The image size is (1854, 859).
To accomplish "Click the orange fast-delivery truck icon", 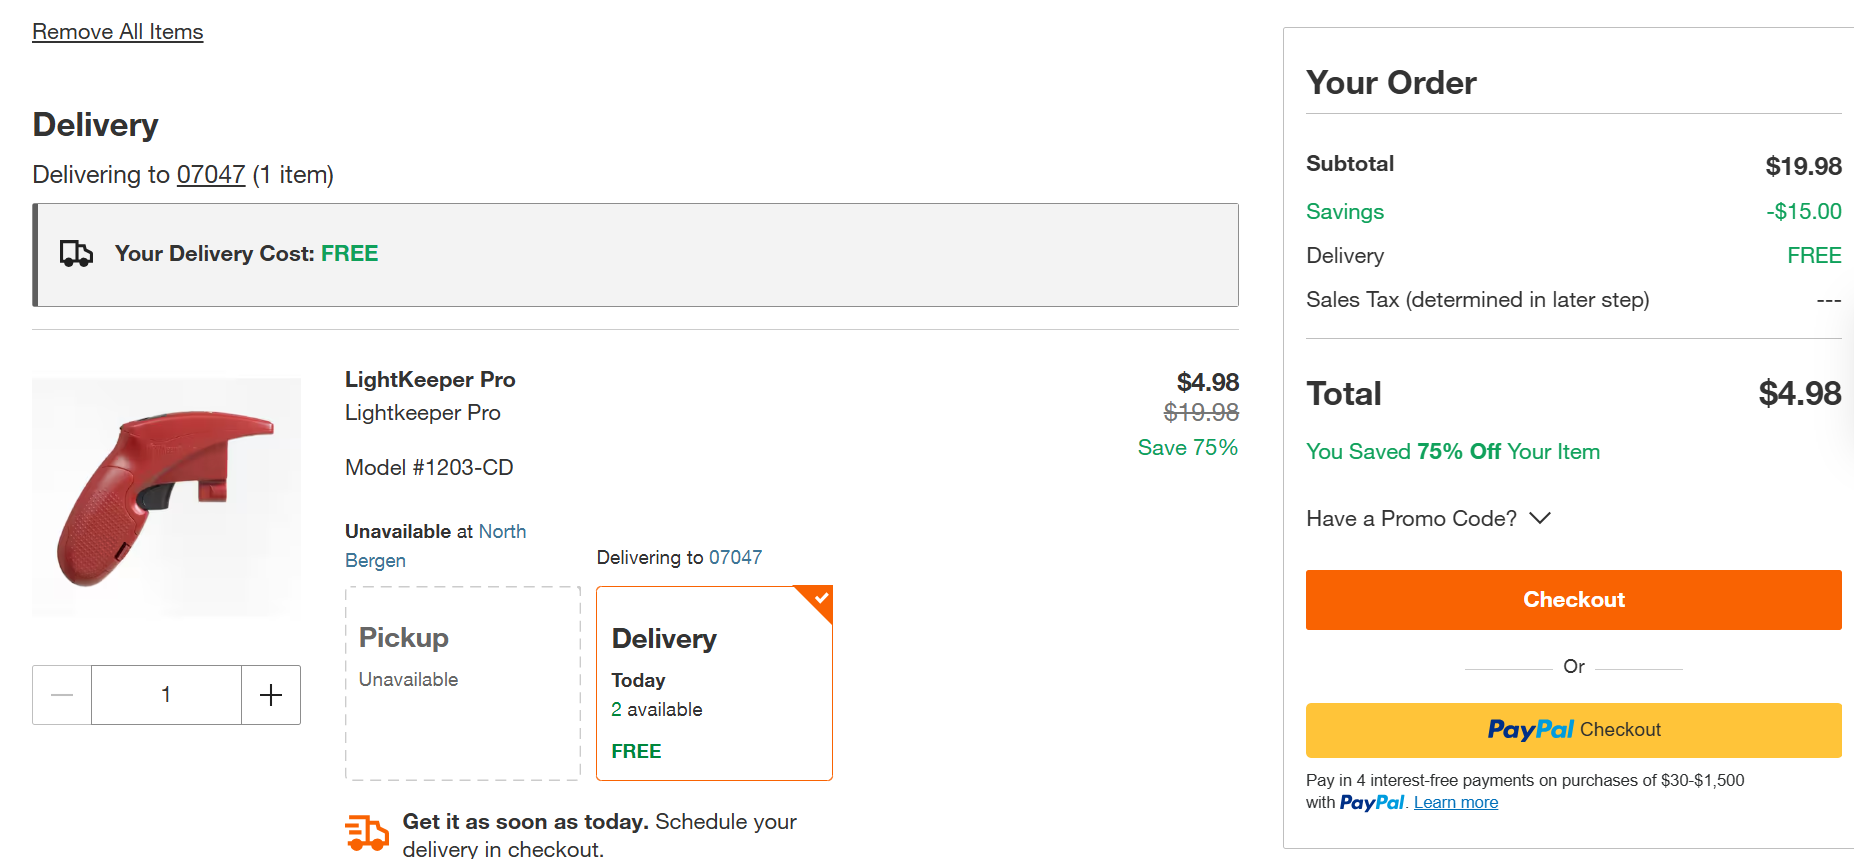I will pyautogui.click(x=367, y=832).
